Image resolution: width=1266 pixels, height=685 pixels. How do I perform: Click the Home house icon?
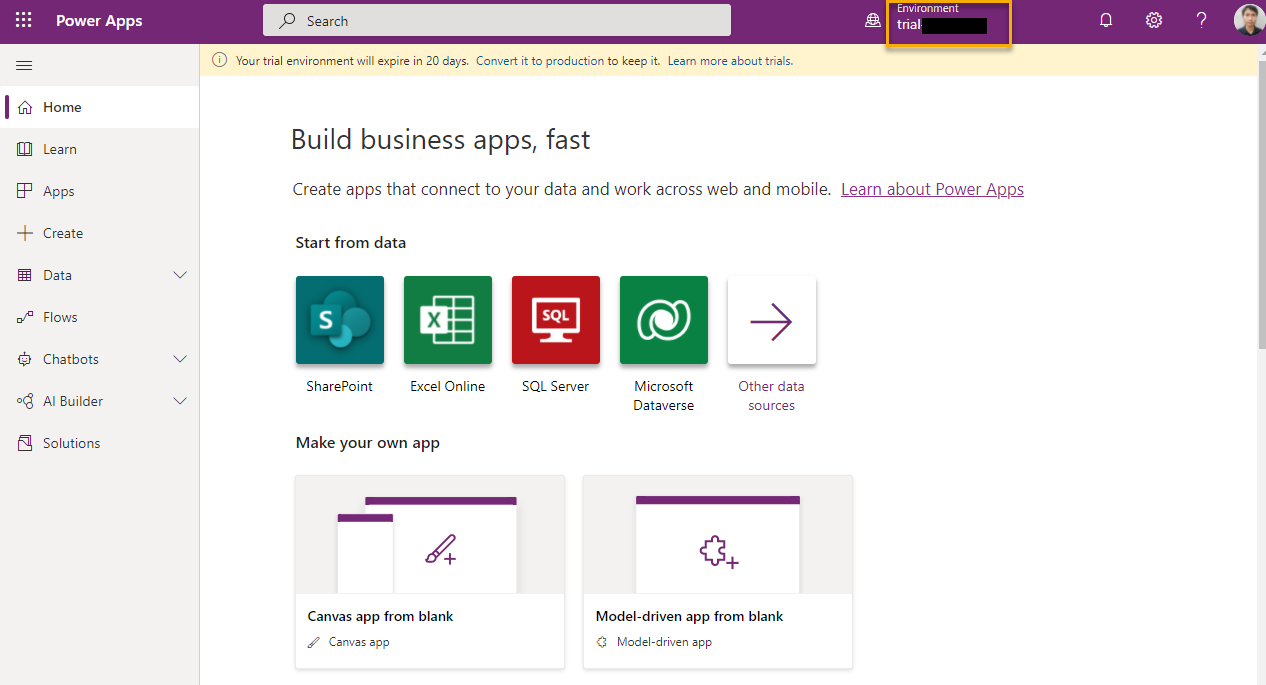pos(25,107)
